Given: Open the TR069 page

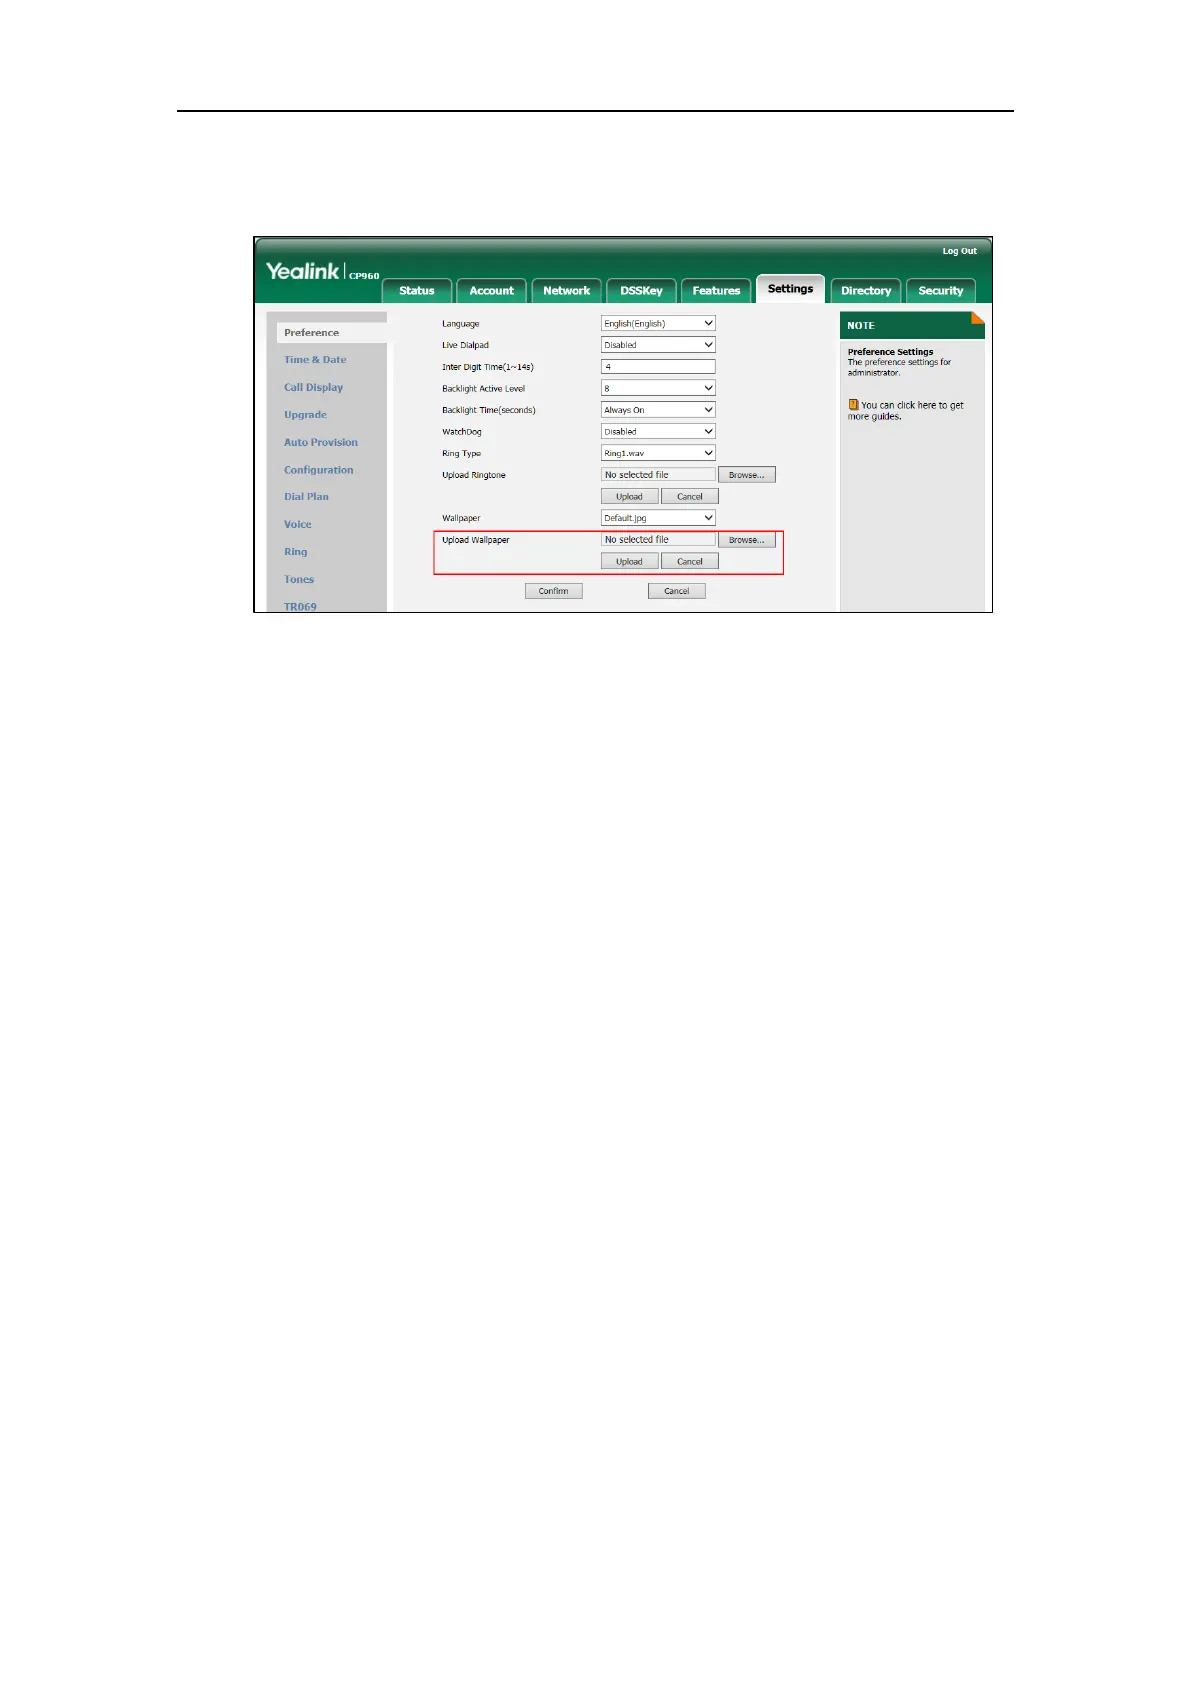Looking at the screenshot, I should (x=300, y=606).
